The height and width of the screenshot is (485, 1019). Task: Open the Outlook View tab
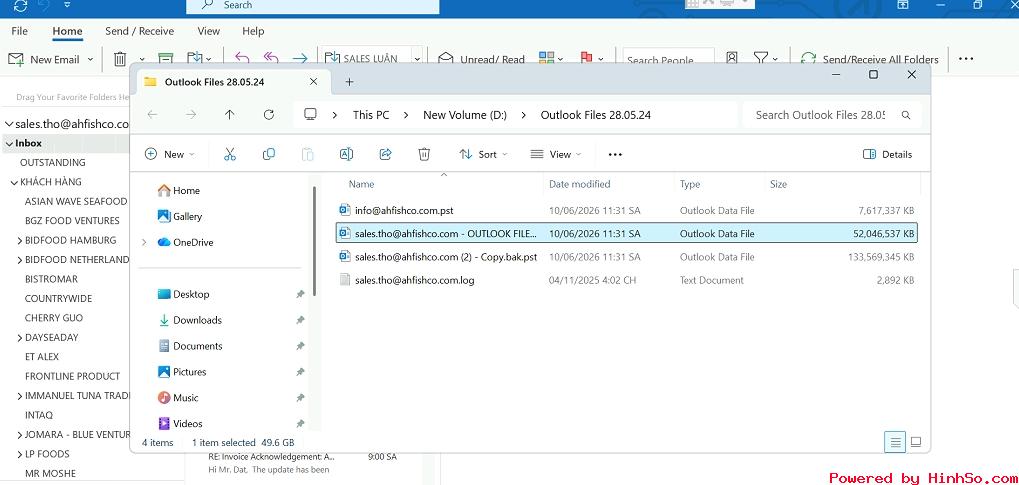pos(209,31)
